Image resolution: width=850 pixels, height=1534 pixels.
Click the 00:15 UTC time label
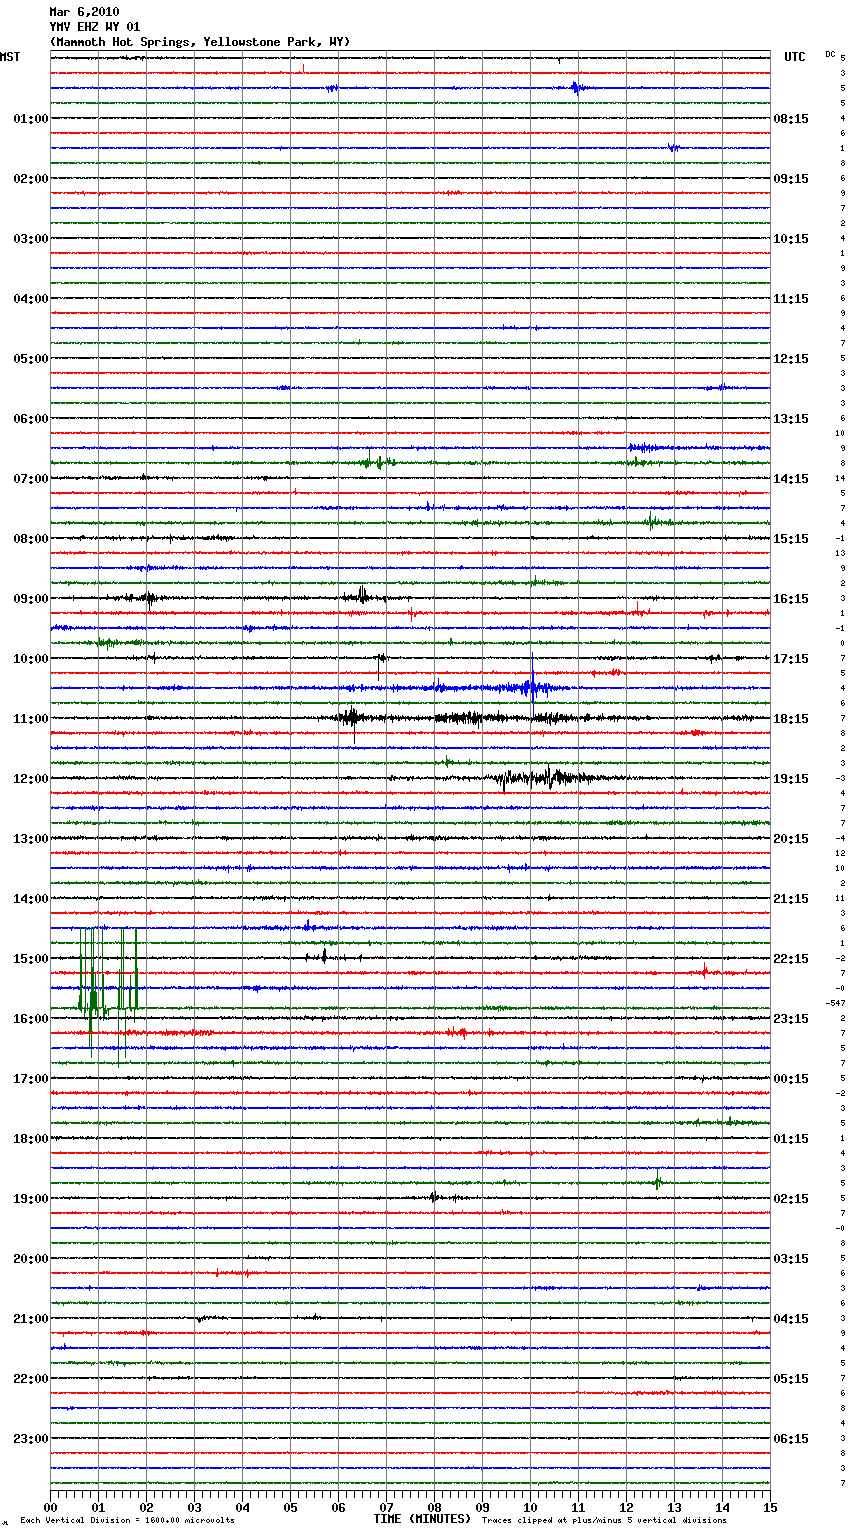click(x=791, y=1079)
